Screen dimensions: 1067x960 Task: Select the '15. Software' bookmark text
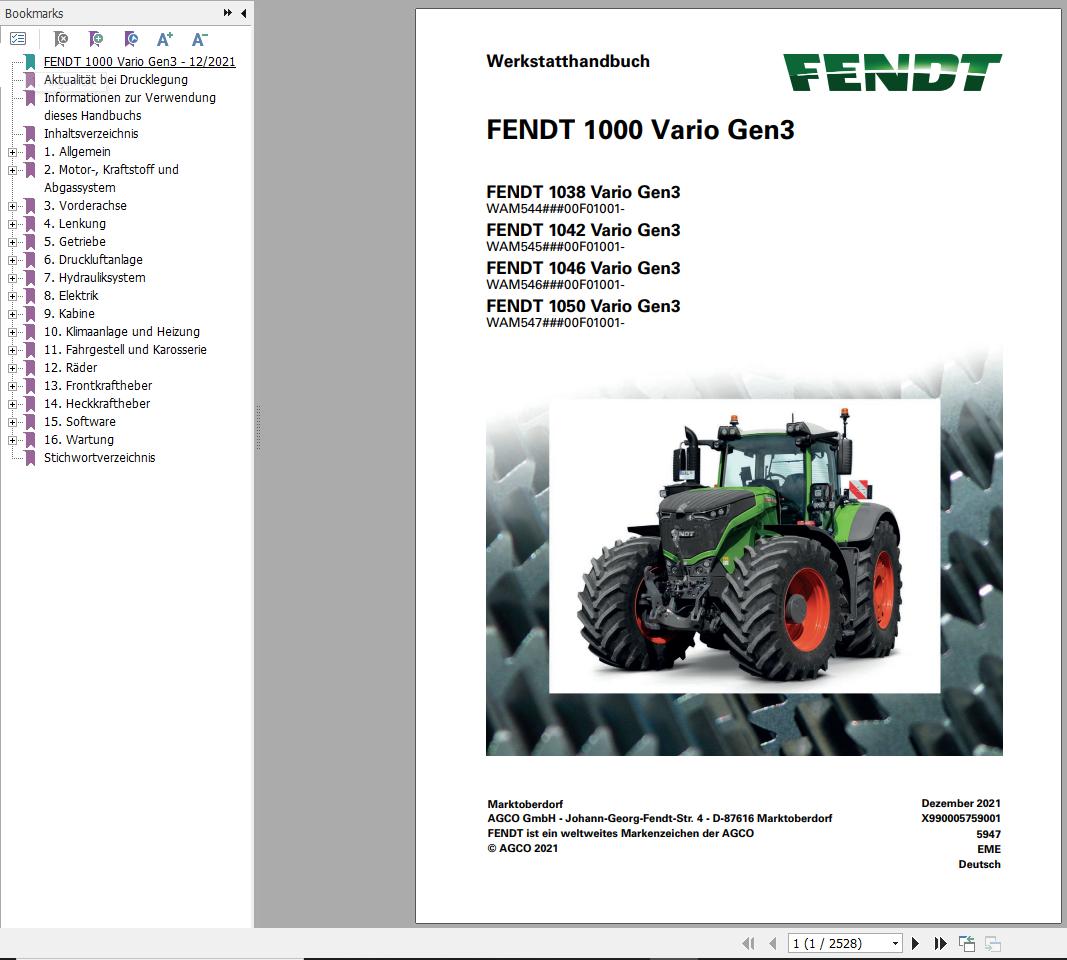coord(80,422)
